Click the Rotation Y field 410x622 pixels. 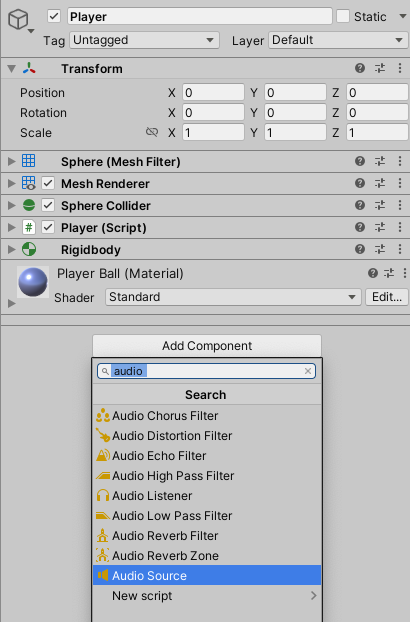click(x=295, y=113)
